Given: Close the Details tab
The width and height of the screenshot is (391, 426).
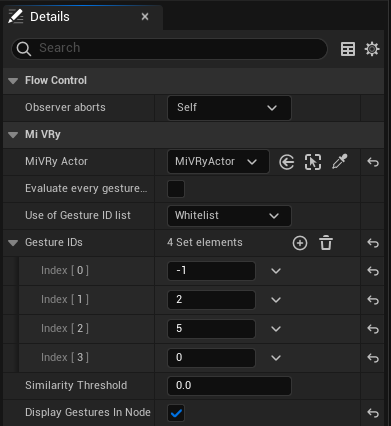Looking at the screenshot, I should pyautogui.click(x=145, y=17).
